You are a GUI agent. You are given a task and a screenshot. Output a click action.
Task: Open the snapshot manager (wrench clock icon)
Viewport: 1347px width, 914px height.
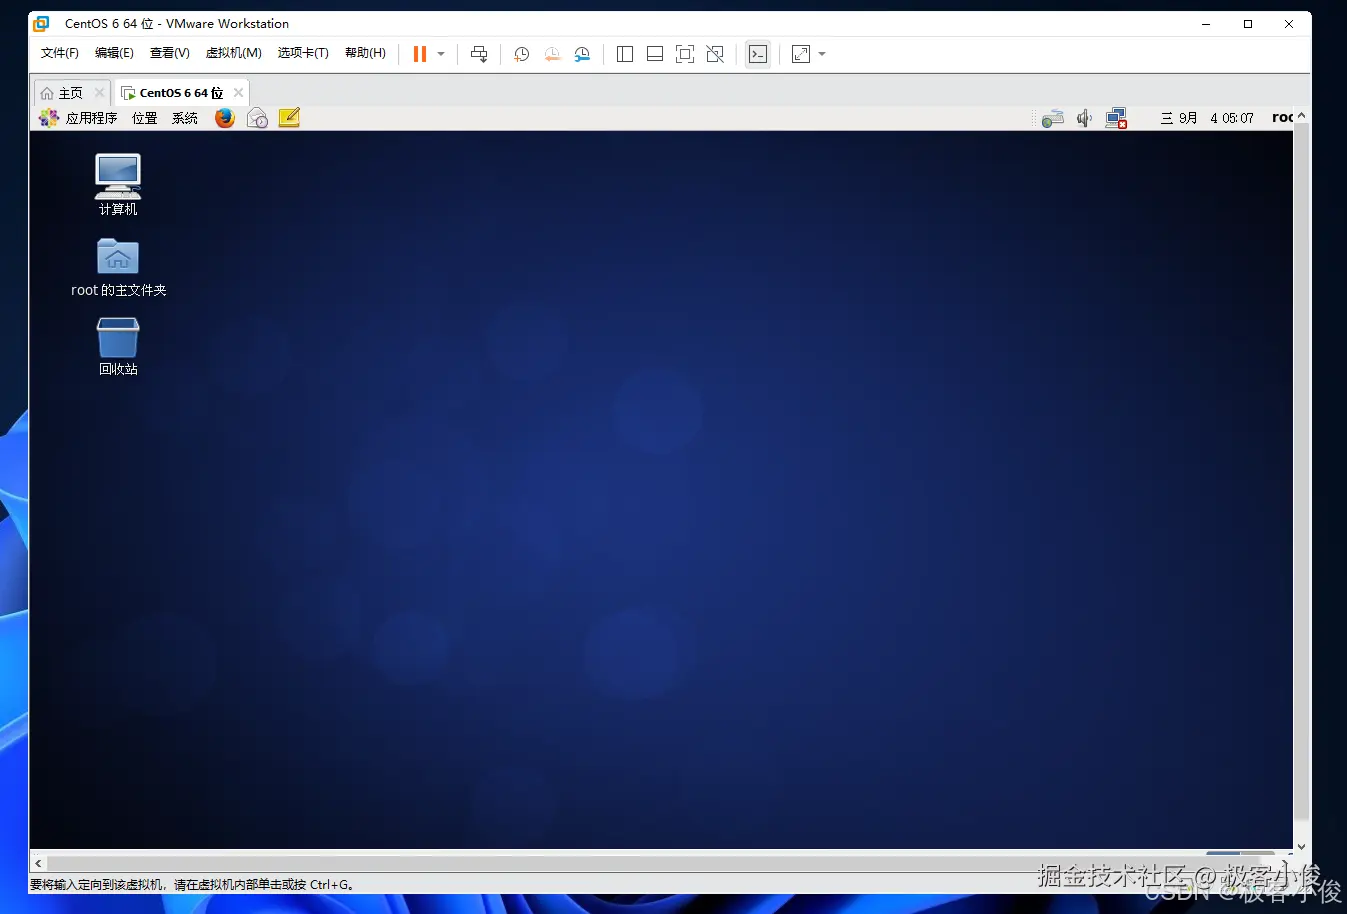[x=582, y=54]
